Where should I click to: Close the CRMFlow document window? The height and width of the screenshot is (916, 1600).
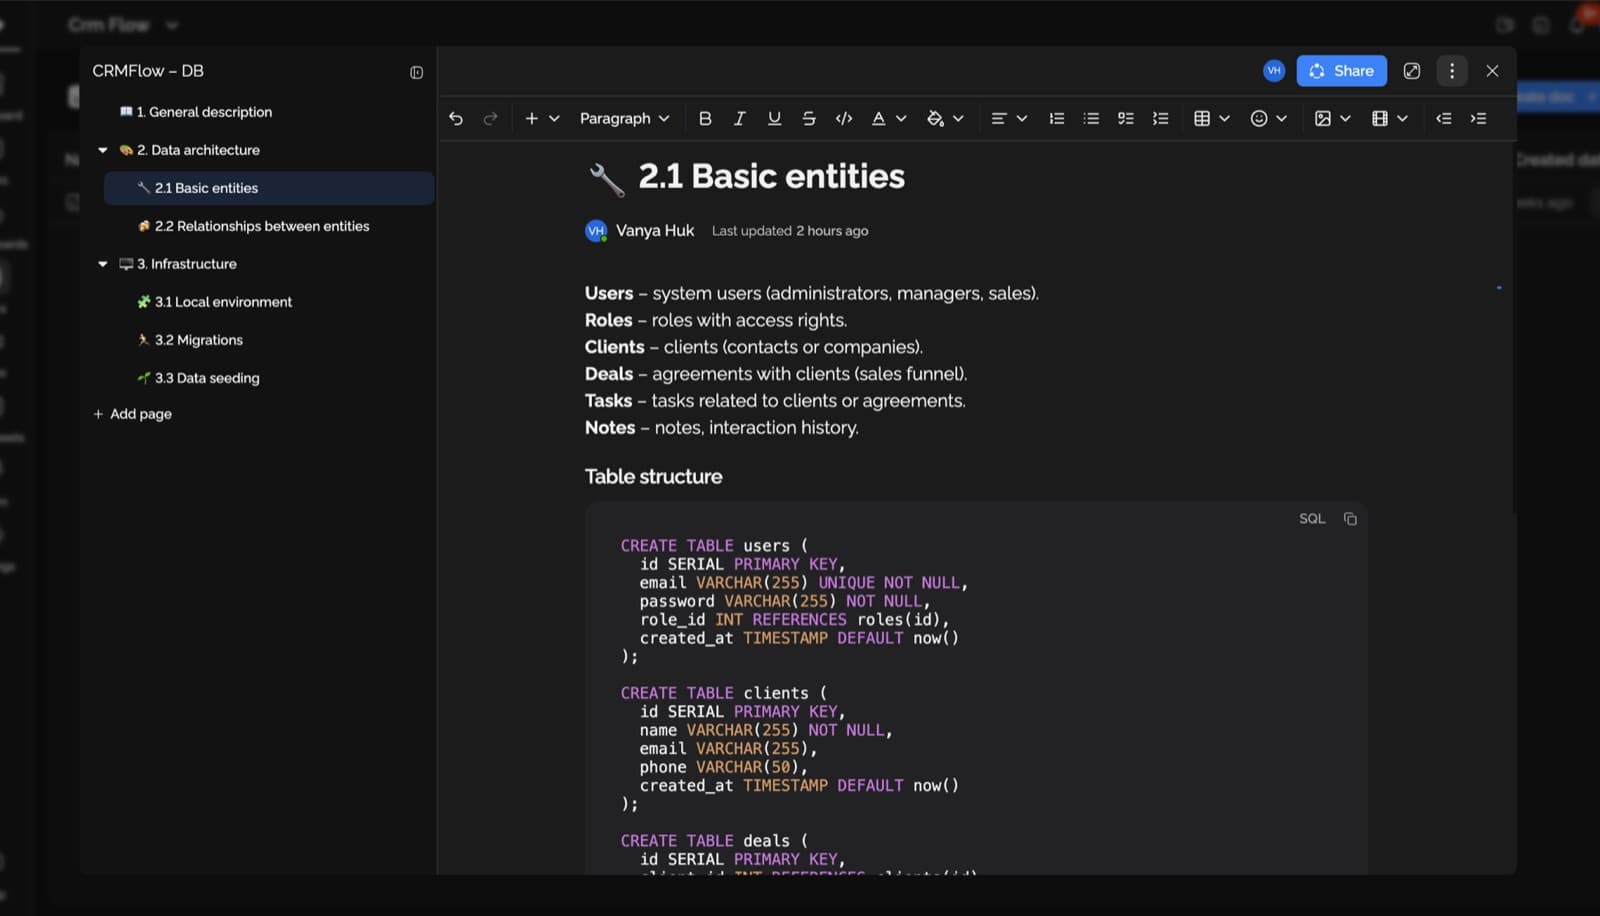pyautogui.click(x=1492, y=71)
